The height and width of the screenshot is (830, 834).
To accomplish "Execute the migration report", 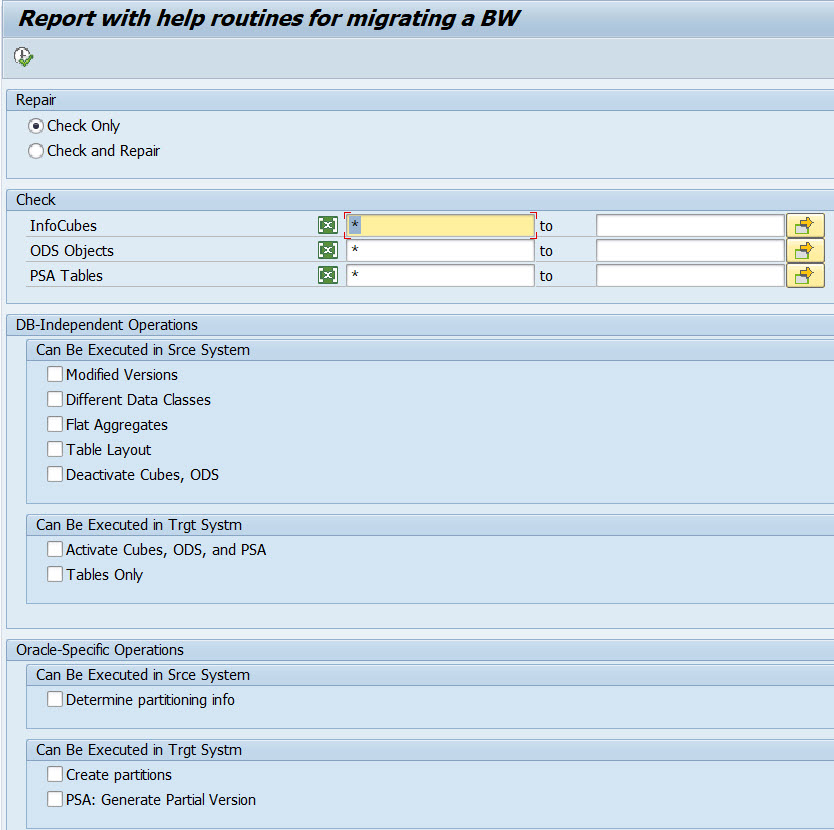I will pos(21,57).
